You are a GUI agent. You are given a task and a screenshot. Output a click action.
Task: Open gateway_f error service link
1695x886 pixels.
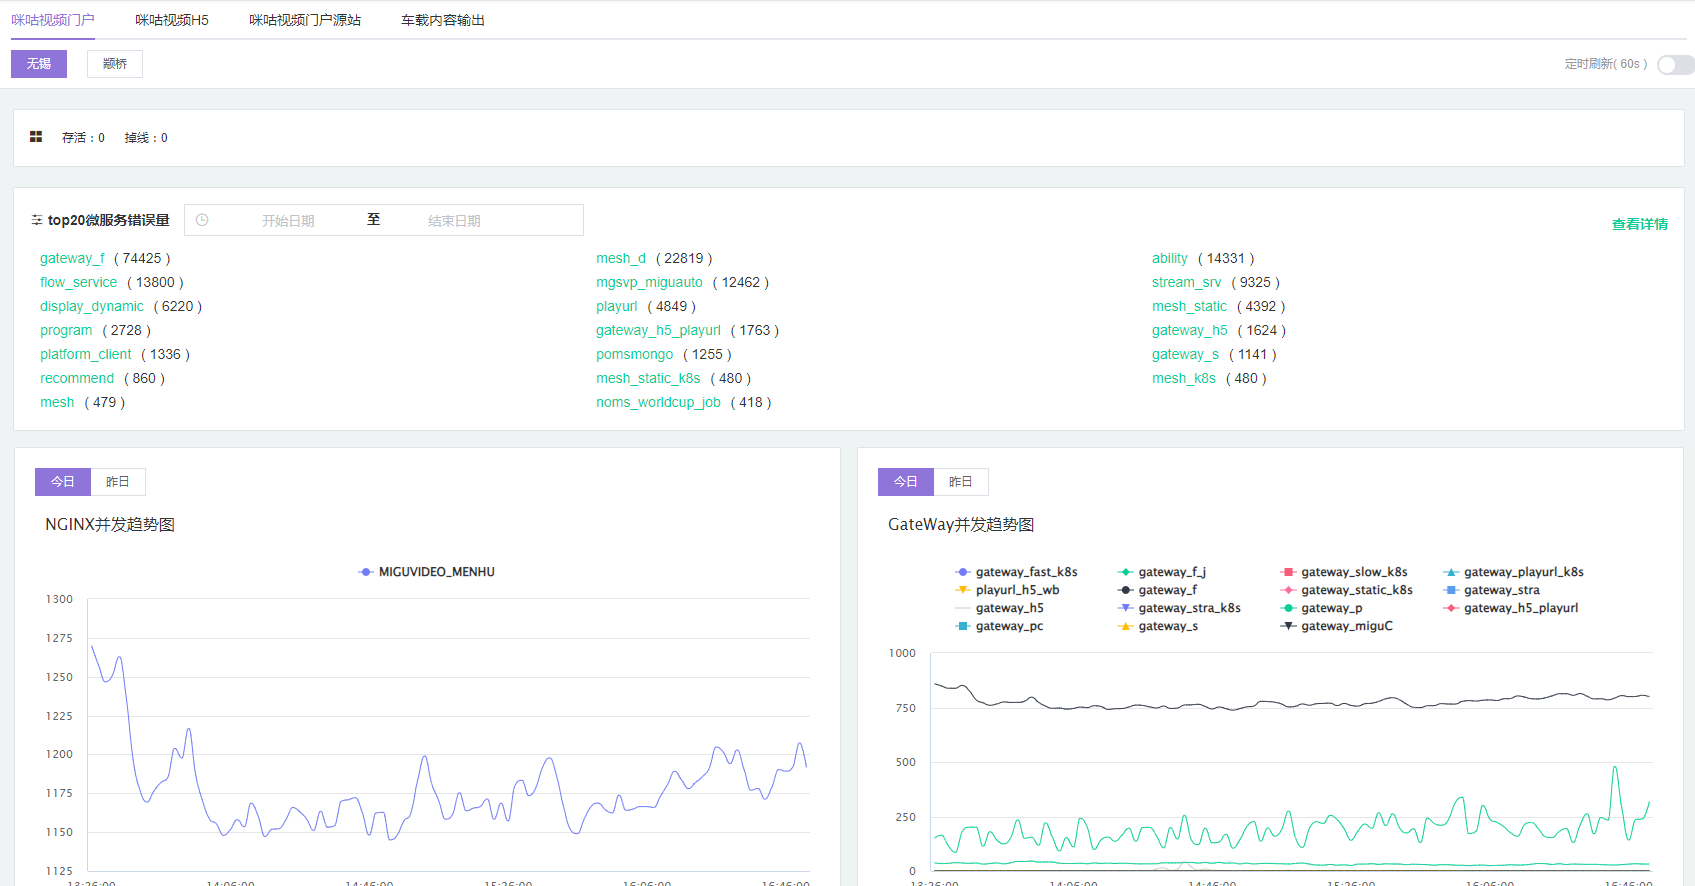pyautogui.click(x=72, y=258)
